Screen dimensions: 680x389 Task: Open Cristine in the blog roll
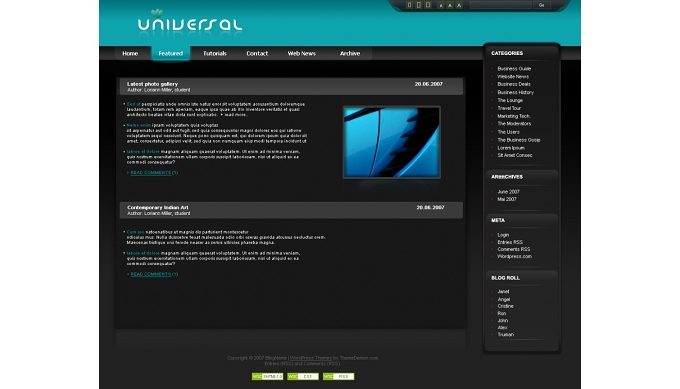click(x=505, y=306)
